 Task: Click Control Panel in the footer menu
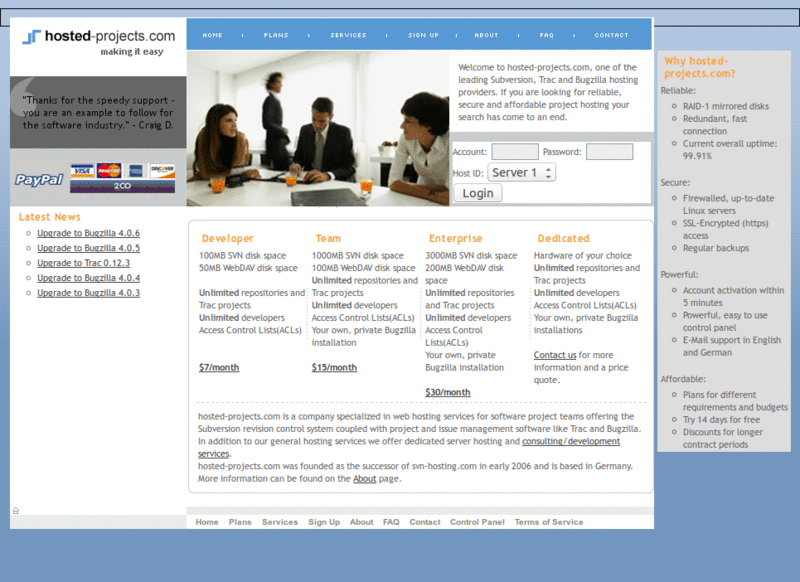click(477, 522)
